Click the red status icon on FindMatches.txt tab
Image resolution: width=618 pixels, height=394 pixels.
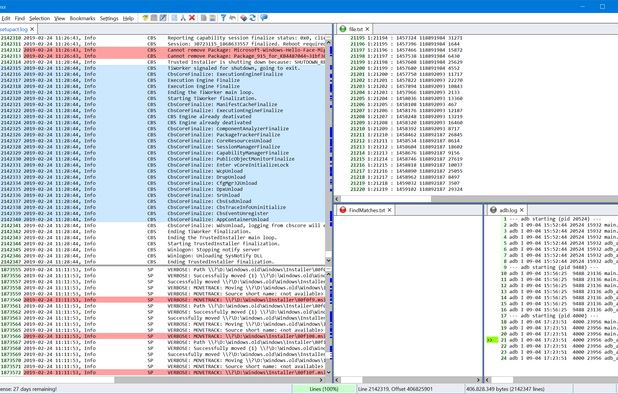(343, 210)
